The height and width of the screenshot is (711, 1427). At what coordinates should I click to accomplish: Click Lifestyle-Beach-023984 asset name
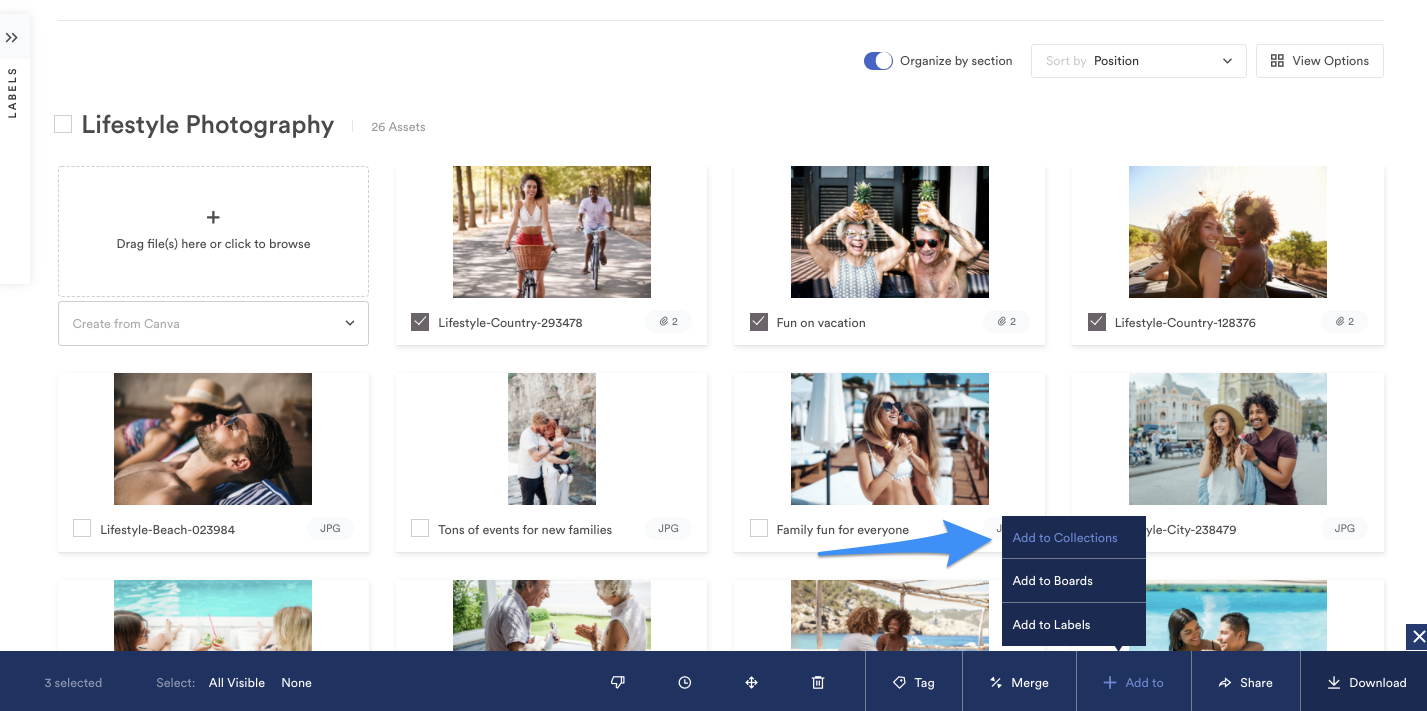(167, 530)
